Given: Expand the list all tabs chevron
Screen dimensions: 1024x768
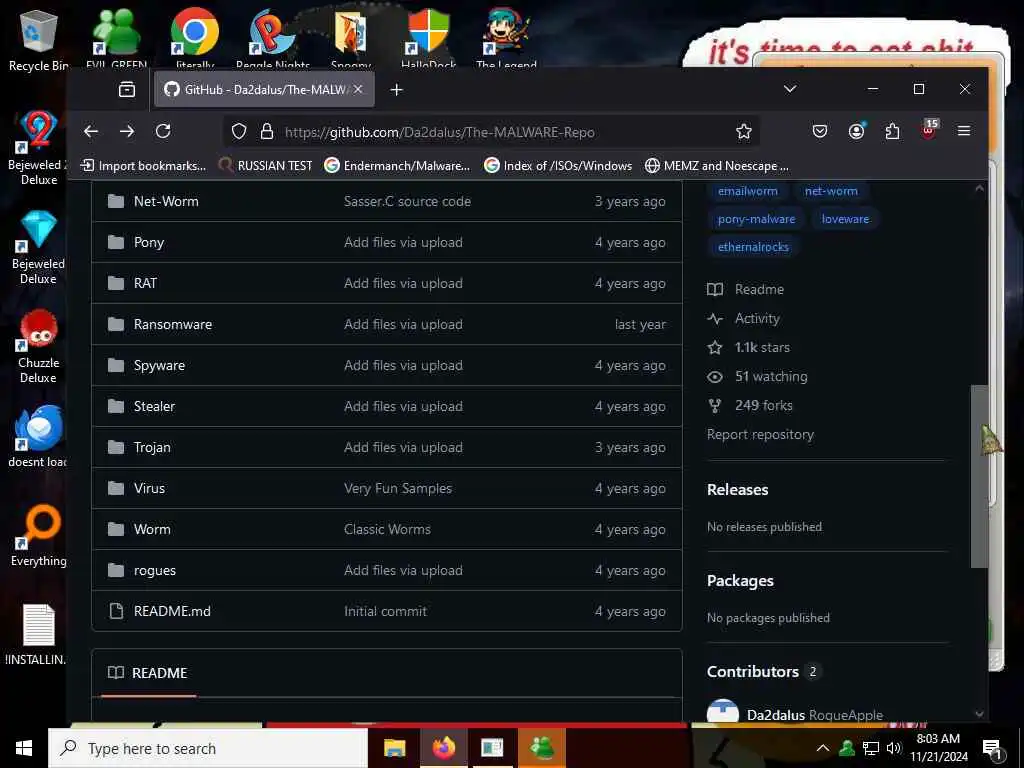Looking at the screenshot, I should (790, 89).
